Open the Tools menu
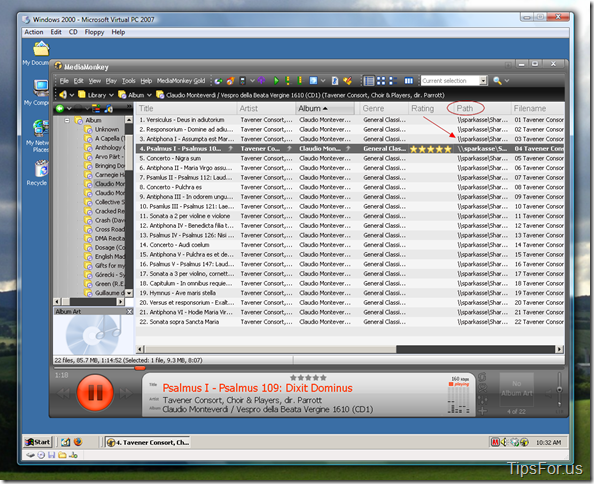Image resolution: width=594 pixels, height=484 pixels. point(128,81)
